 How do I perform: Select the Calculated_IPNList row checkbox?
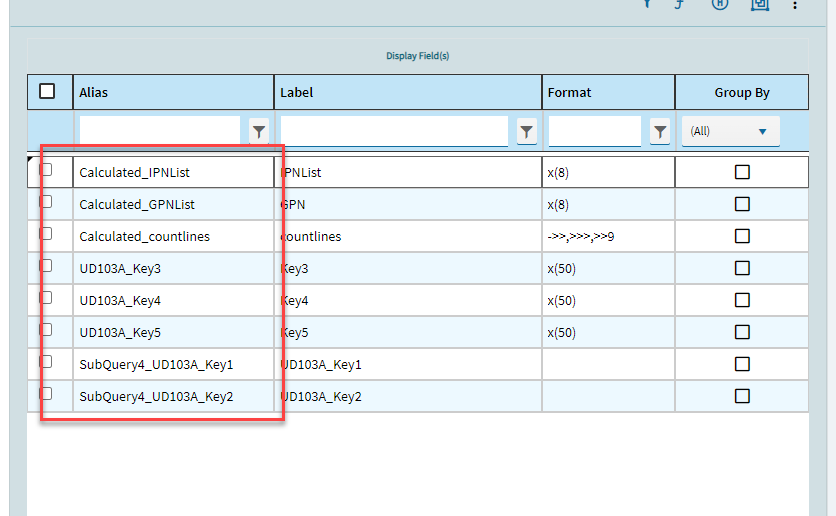46,170
